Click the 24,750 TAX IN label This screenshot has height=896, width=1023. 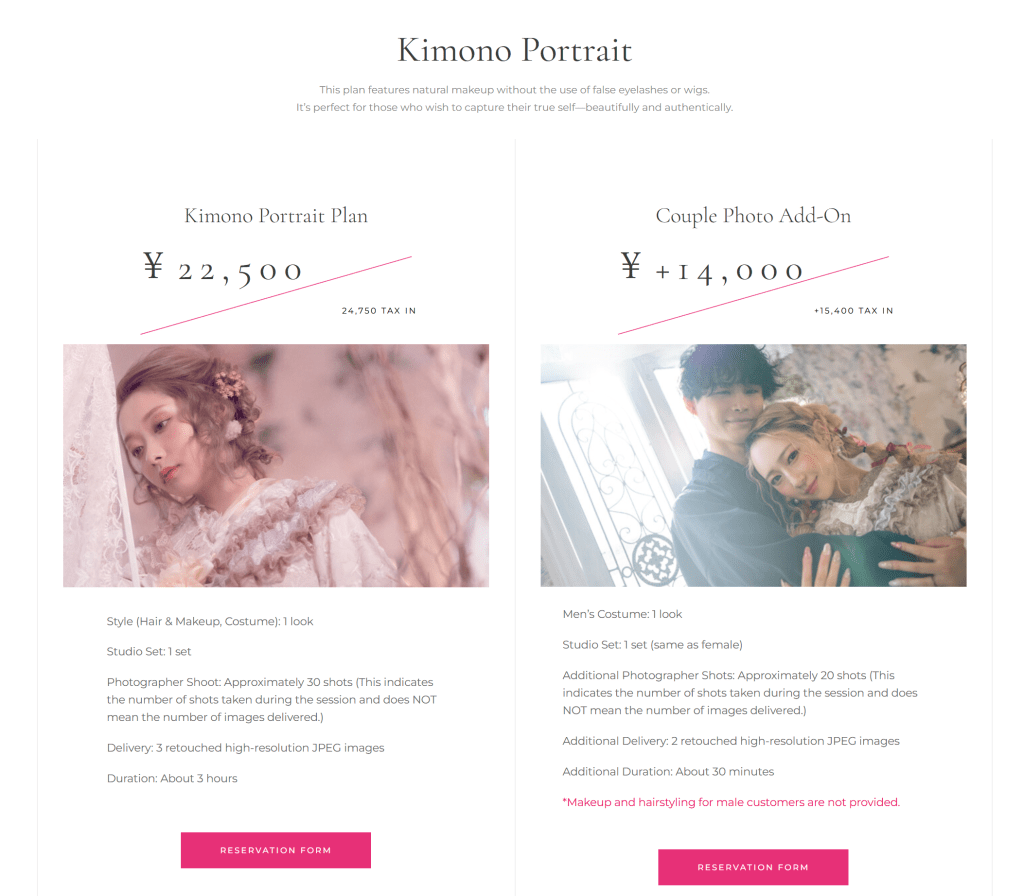378,311
